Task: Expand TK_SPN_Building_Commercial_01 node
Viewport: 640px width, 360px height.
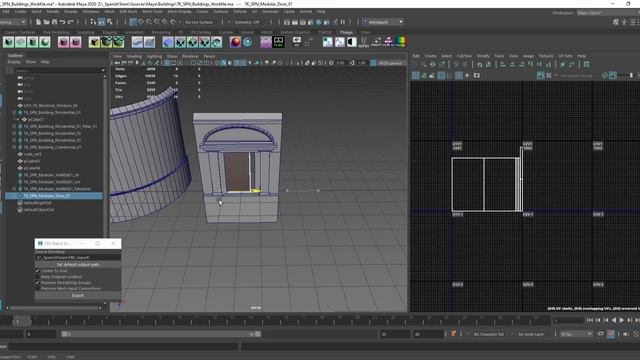Action: pyautogui.click(x=14, y=147)
